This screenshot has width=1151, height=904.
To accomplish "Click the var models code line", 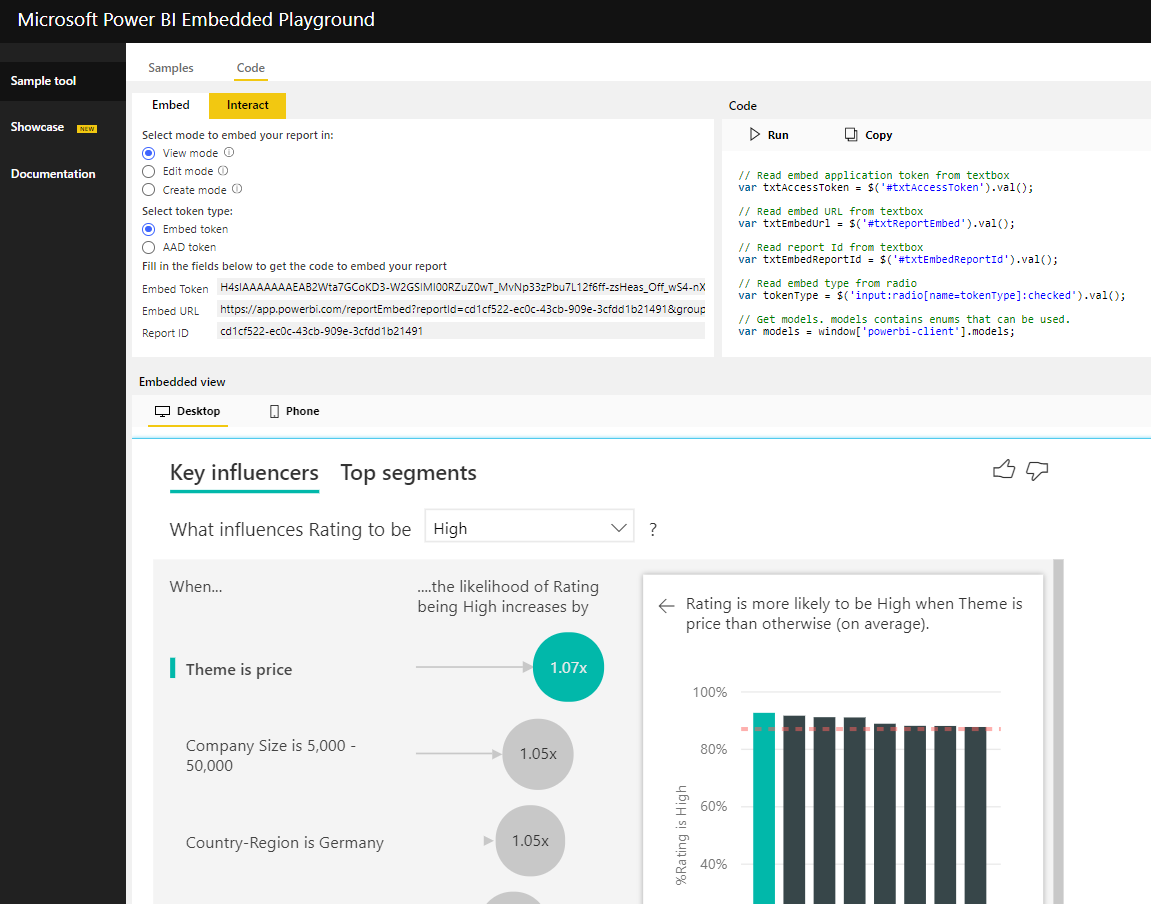I will [876, 332].
